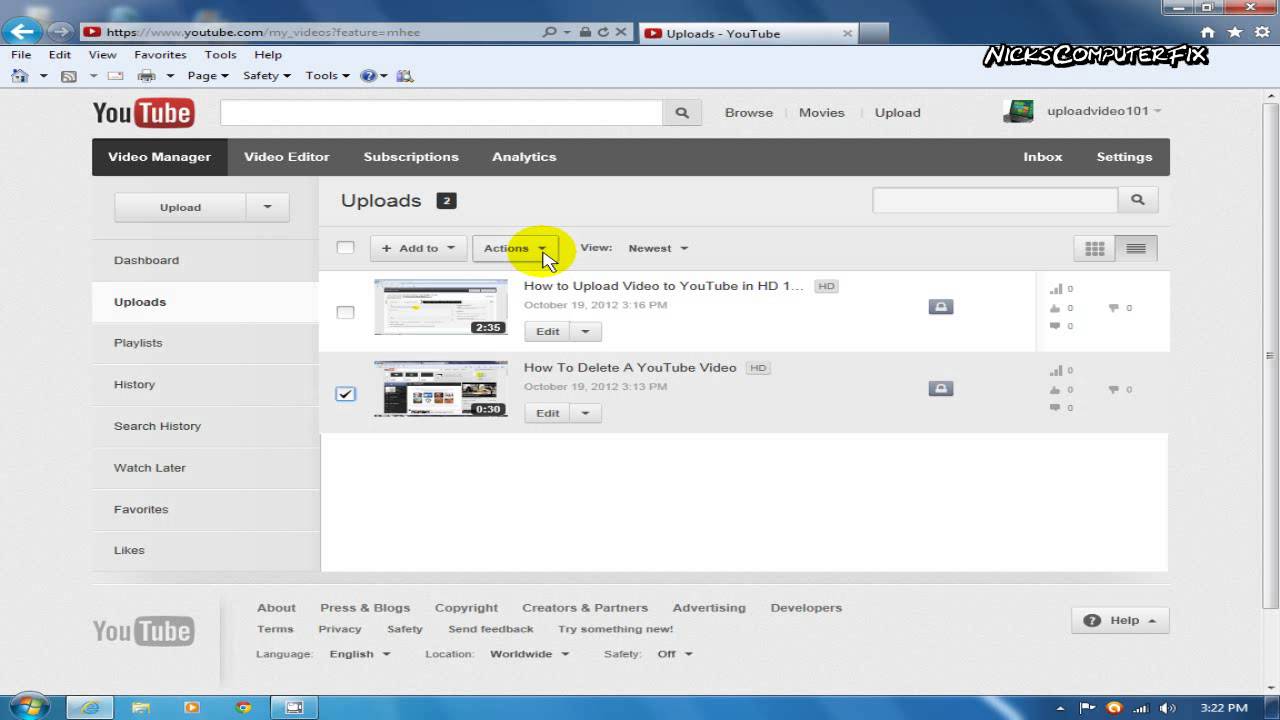Click the uploadvideo101 account avatar

(x=1018, y=111)
